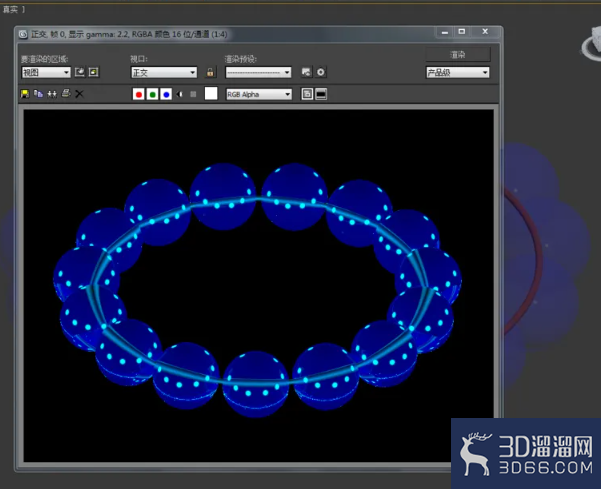Toggle the green channel button
601x489 pixels.
[x=153, y=94]
